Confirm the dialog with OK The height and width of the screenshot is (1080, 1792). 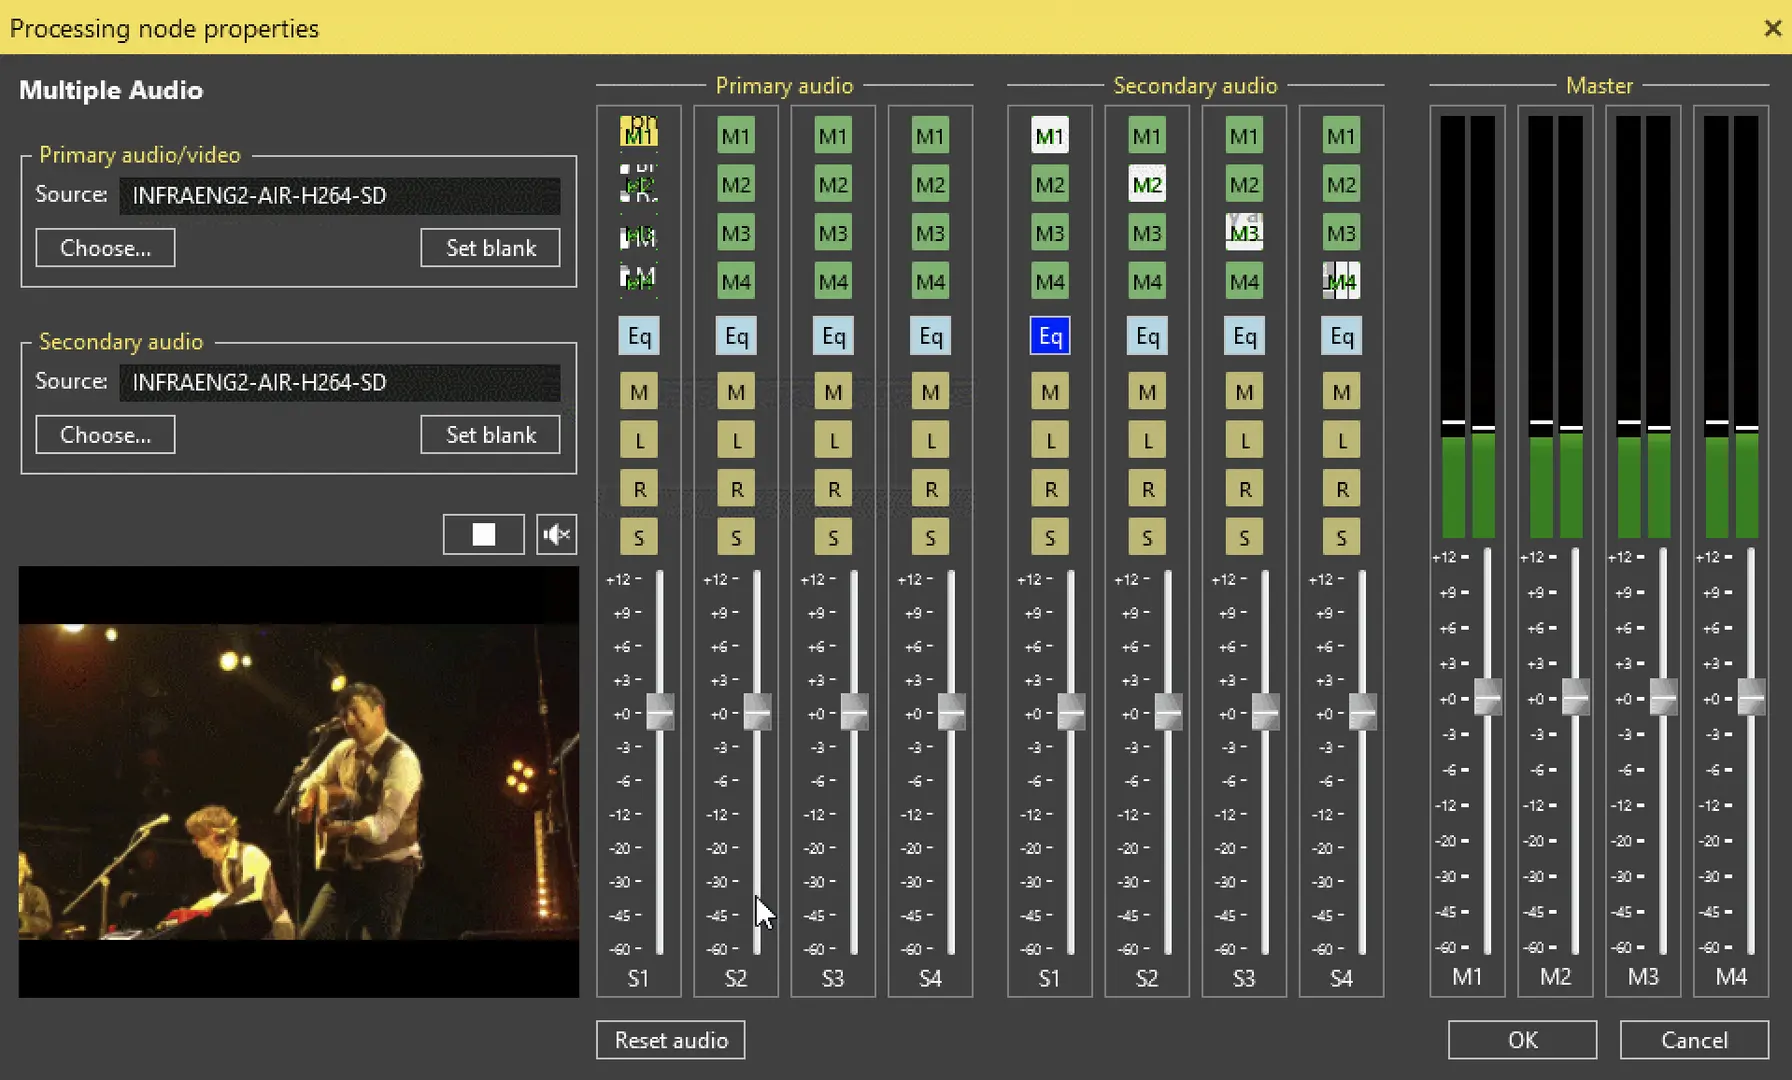click(x=1521, y=1040)
